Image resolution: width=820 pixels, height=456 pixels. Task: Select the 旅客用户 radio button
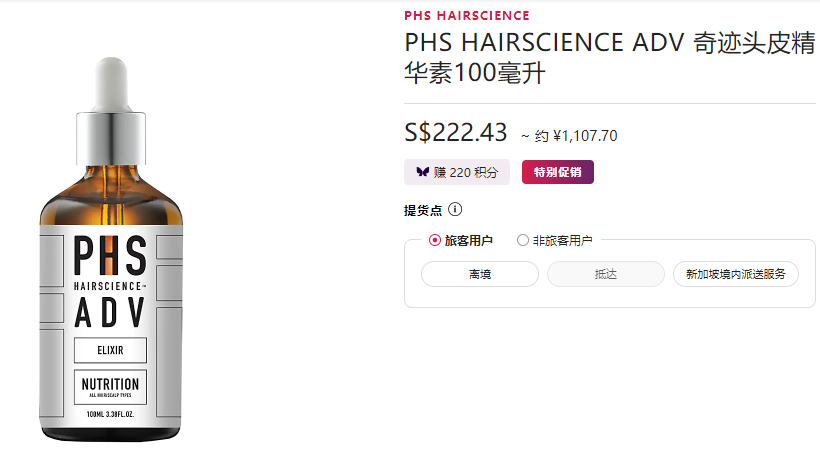tap(435, 241)
